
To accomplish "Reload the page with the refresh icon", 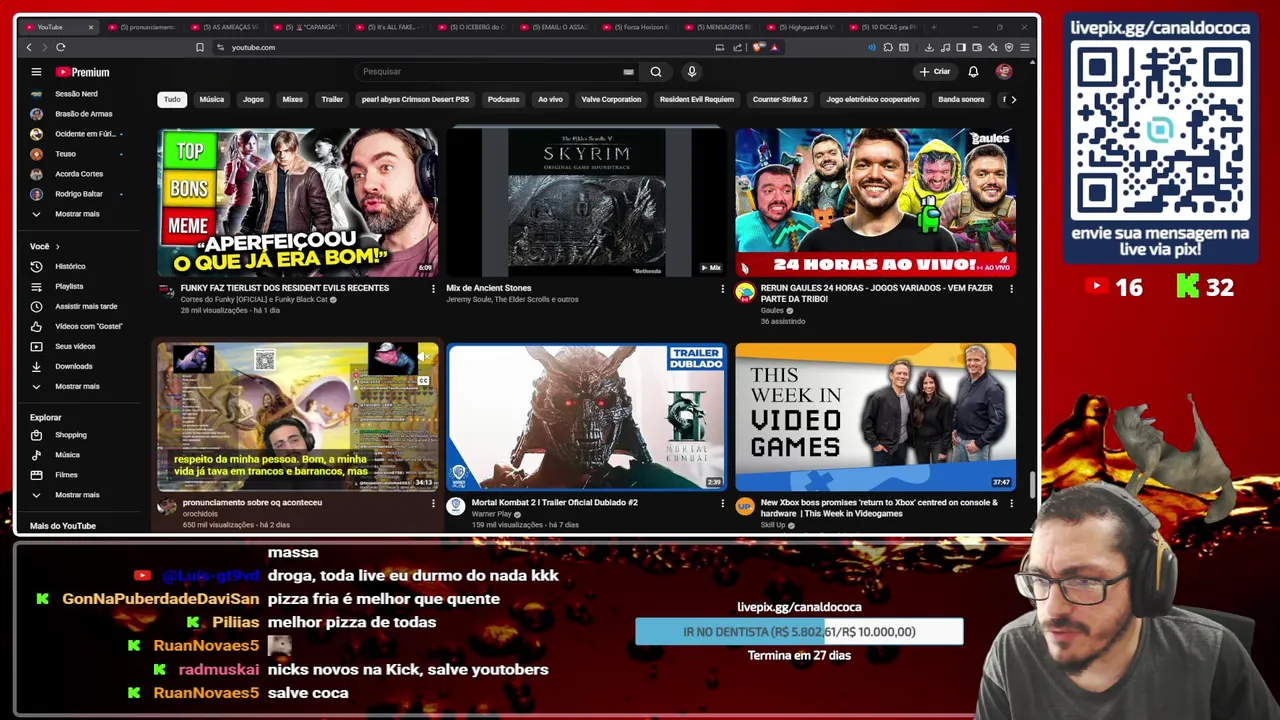I will coord(61,47).
